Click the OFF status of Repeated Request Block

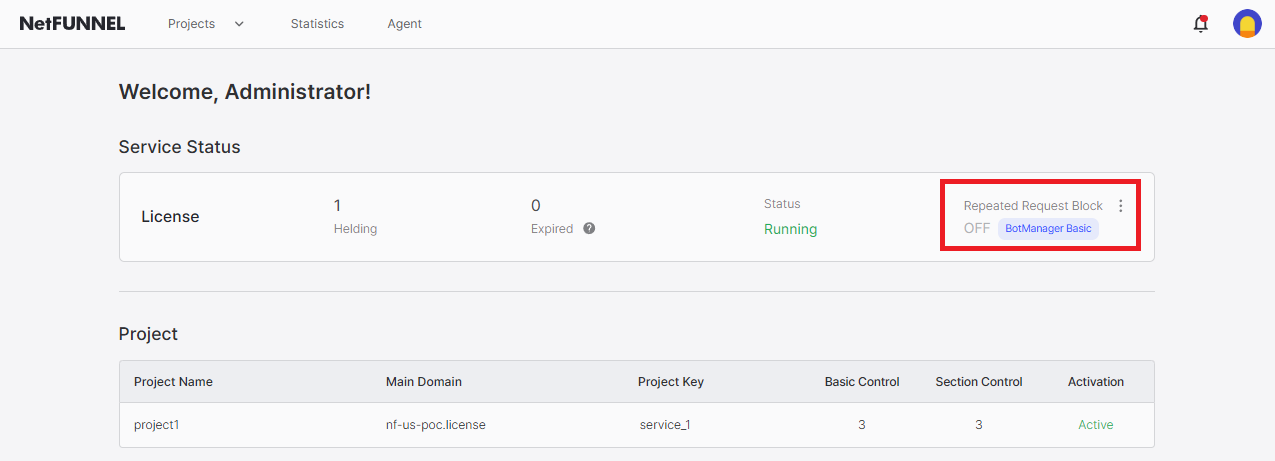tap(977, 228)
